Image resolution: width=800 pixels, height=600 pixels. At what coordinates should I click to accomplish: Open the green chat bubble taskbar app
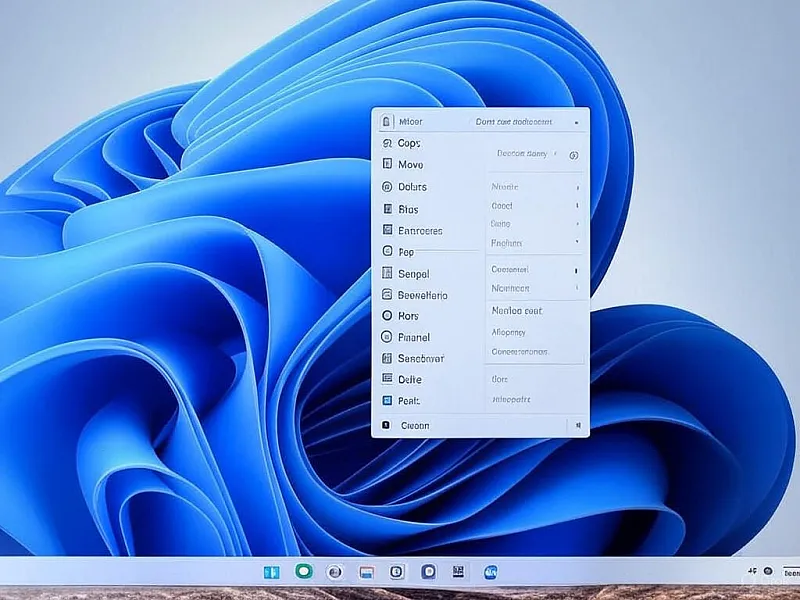click(x=304, y=571)
